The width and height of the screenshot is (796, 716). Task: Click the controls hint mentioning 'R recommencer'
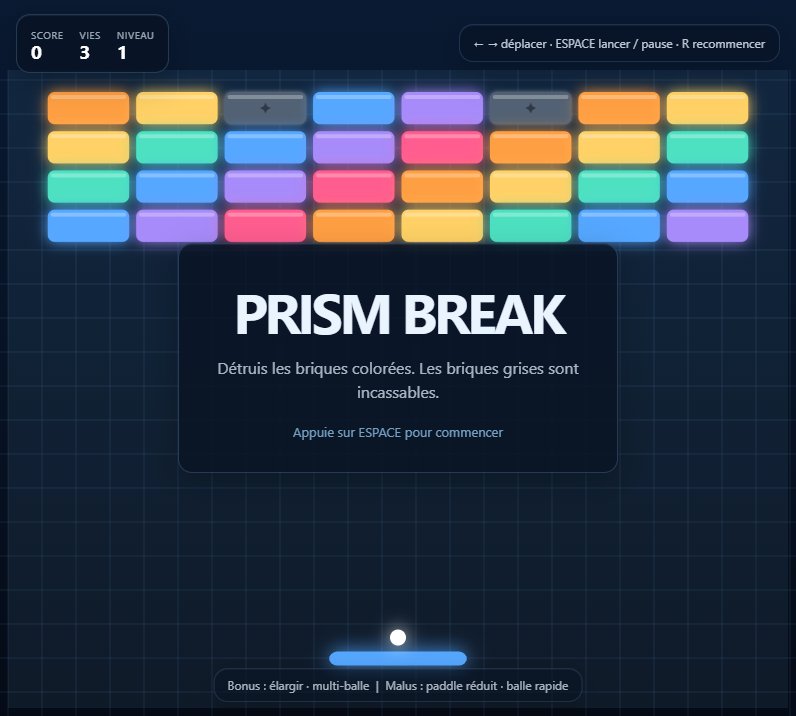click(619, 44)
